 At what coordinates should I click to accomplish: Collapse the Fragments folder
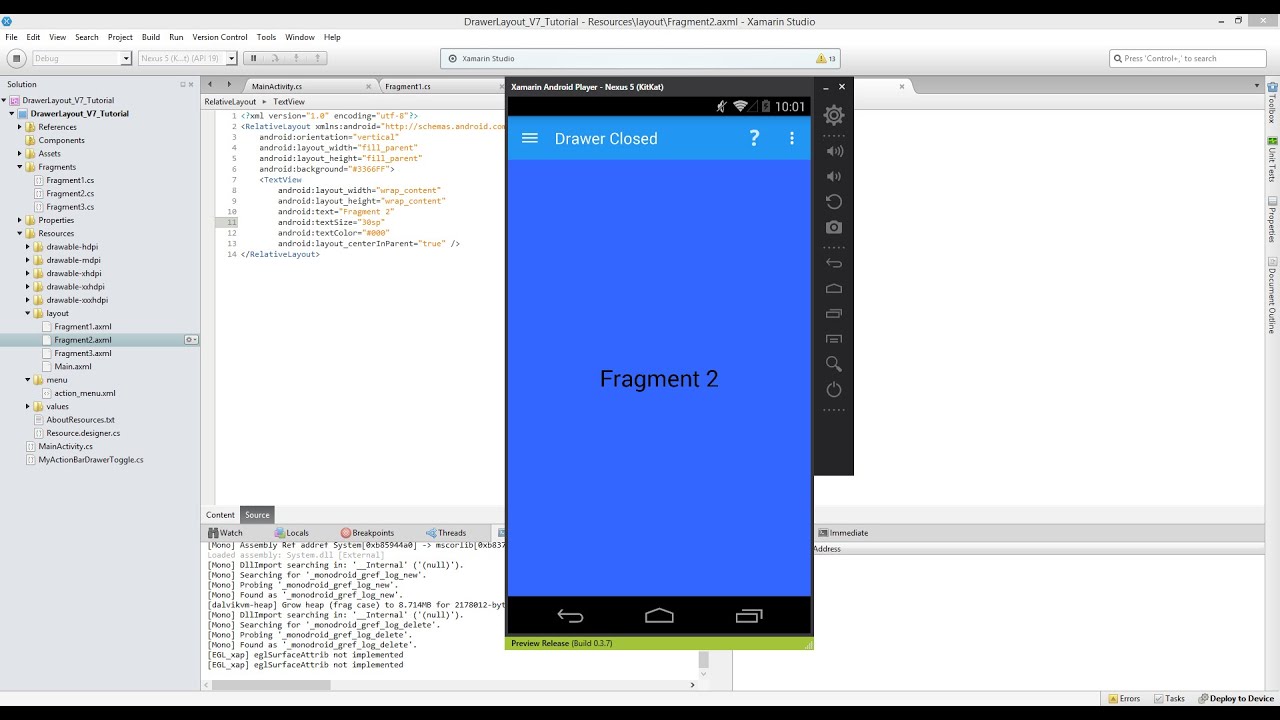tap(19, 167)
